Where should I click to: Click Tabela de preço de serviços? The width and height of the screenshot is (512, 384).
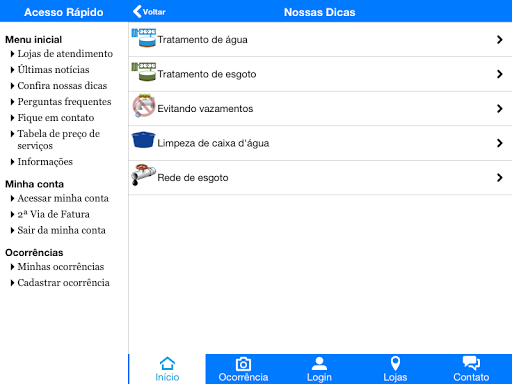click(x=59, y=140)
